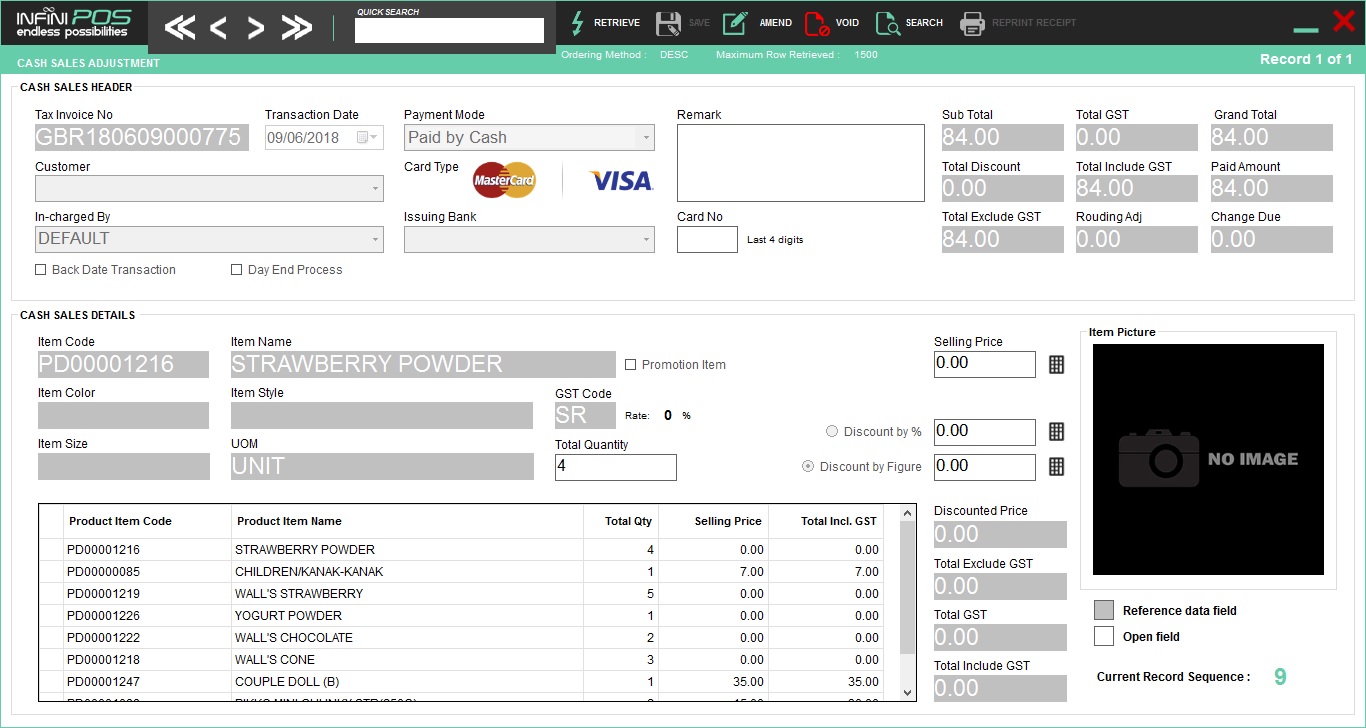
Task: Sort by Product Item Code column header
Action: click(x=147, y=521)
